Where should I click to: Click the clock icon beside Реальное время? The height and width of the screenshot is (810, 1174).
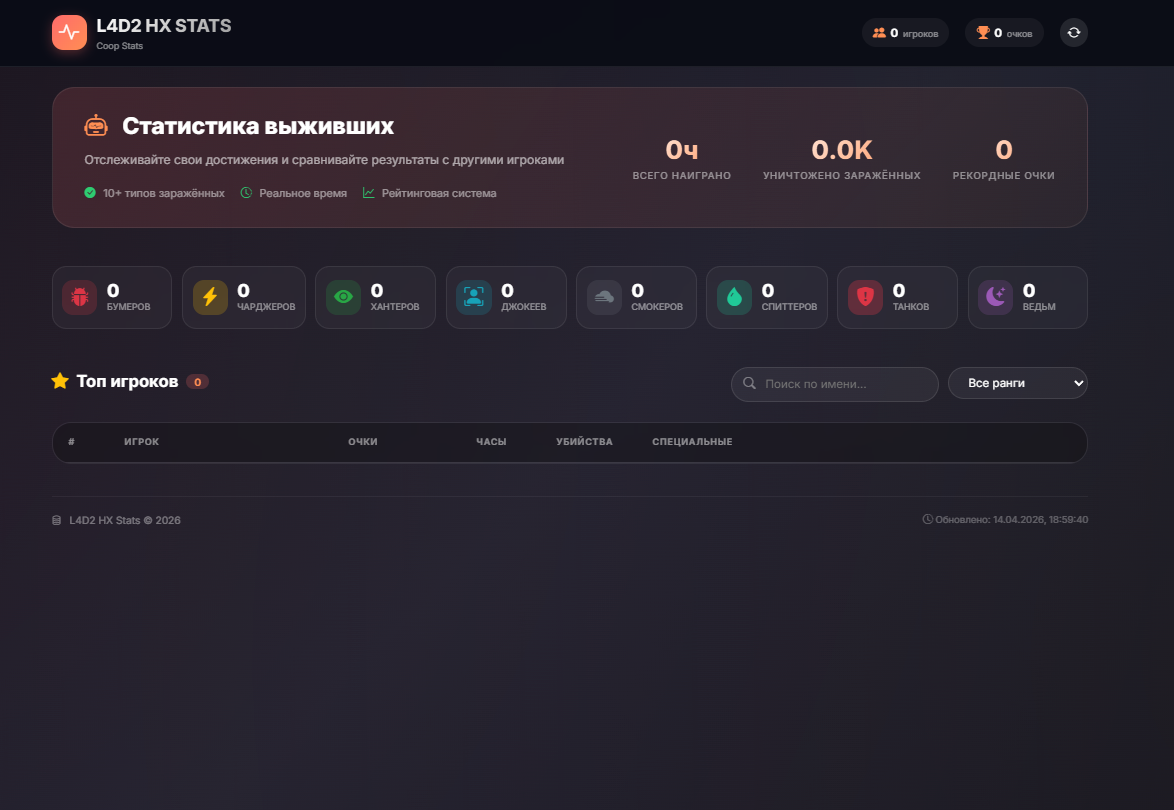pyautogui.click(x=246, y=192)
